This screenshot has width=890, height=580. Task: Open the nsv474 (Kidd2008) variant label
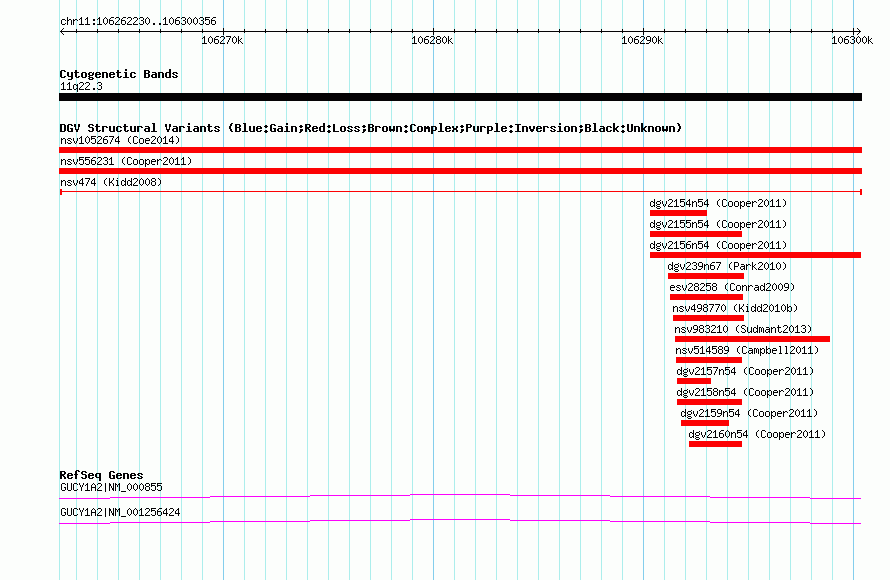(111, 182)
